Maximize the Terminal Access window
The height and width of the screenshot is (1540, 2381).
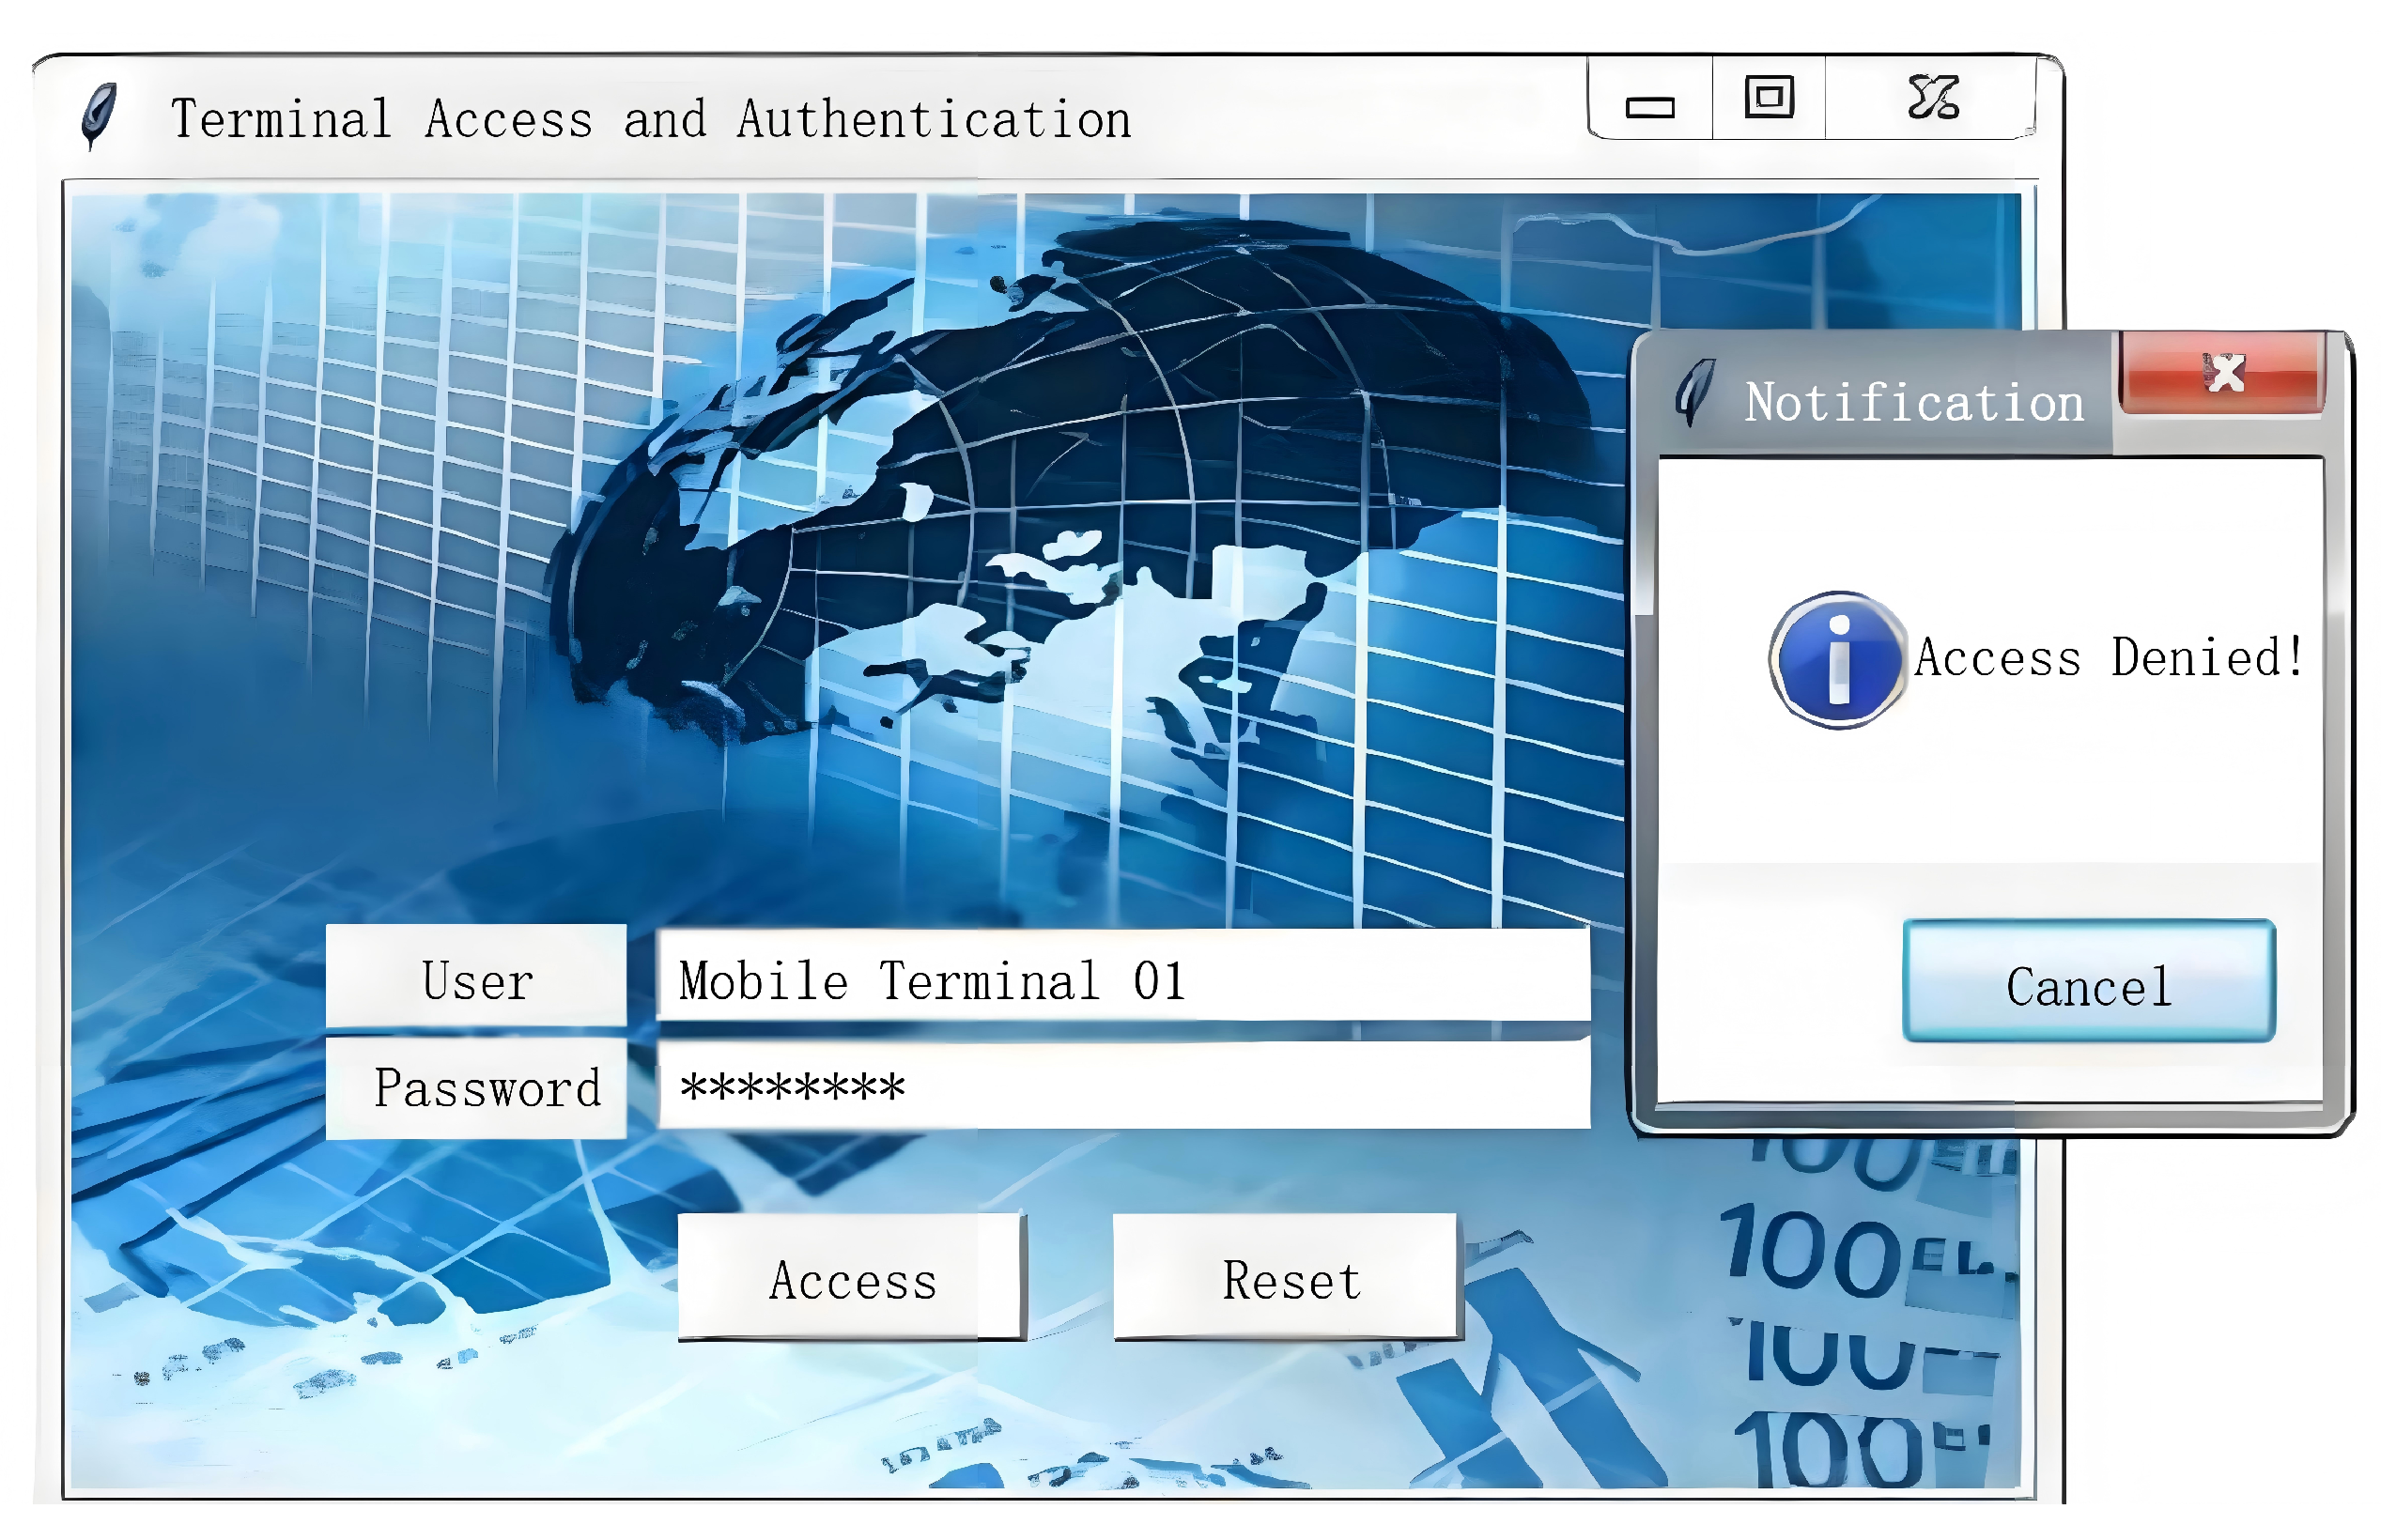pyautogui.click(x=1768, y=98)
